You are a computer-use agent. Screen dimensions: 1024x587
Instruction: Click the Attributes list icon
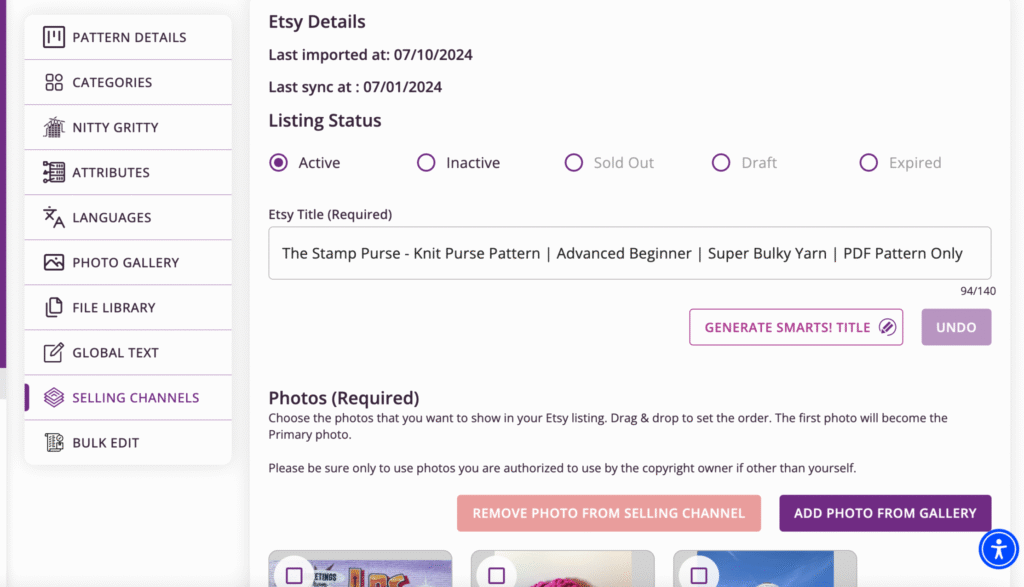coord(54,173)
